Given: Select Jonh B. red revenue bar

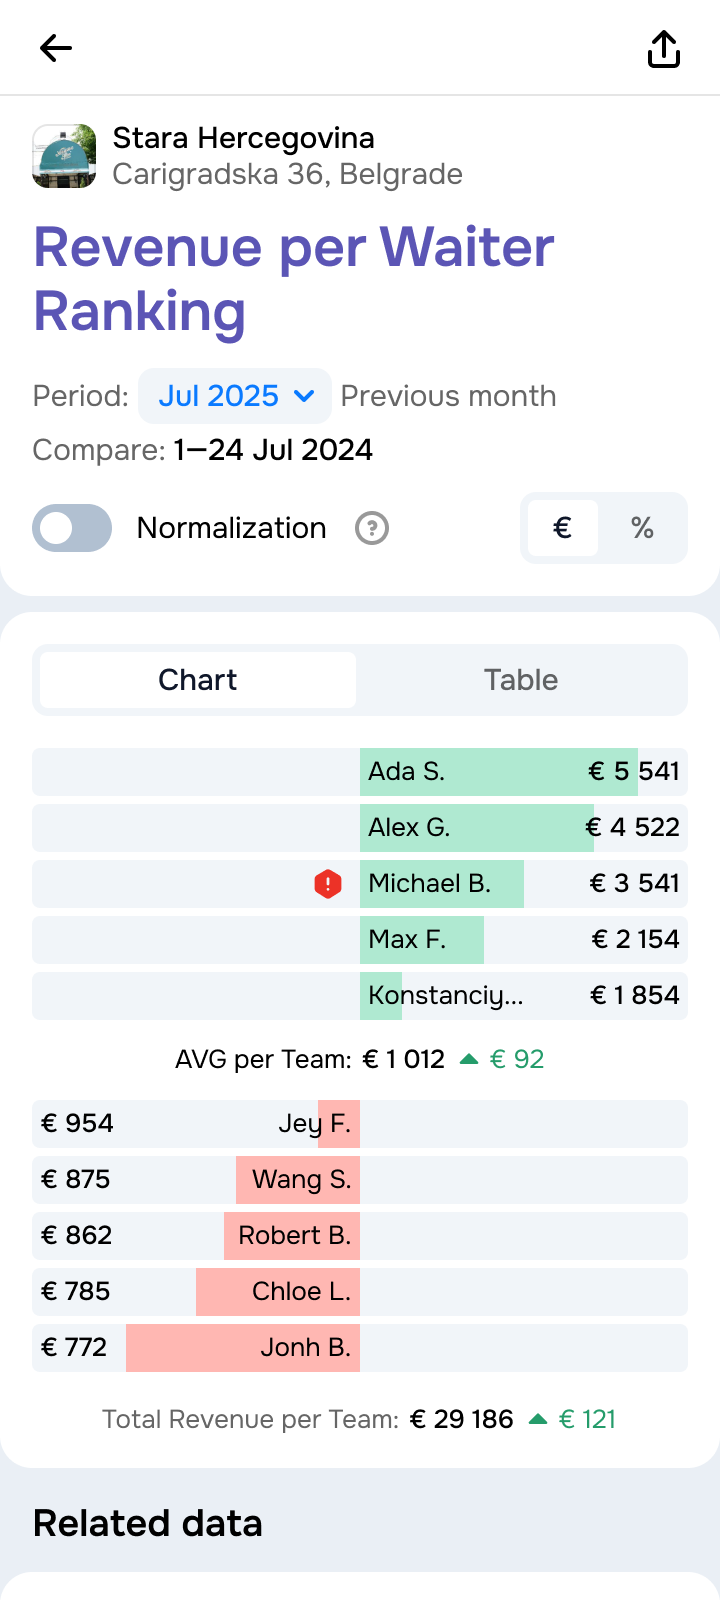Looking at the screenshot, I should click(242, 1348).
